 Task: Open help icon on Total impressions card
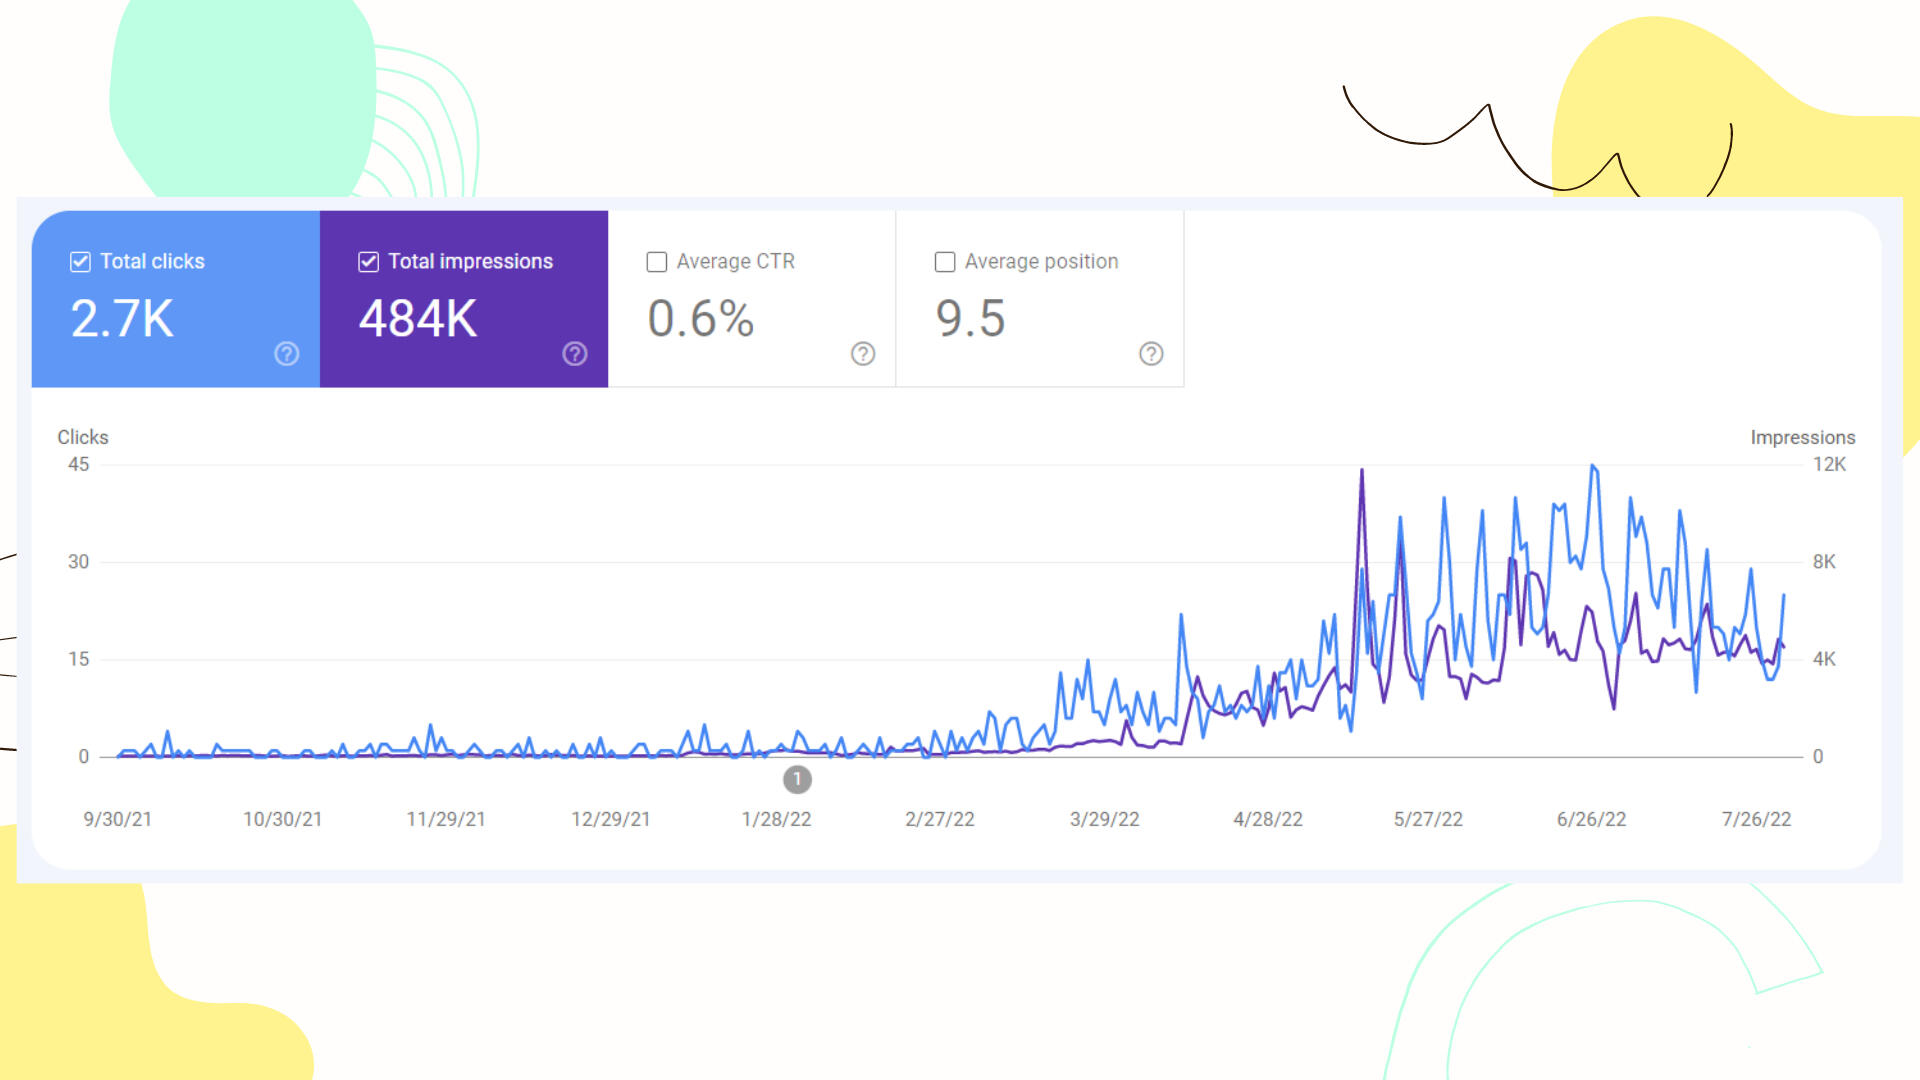tap(574, 354)
